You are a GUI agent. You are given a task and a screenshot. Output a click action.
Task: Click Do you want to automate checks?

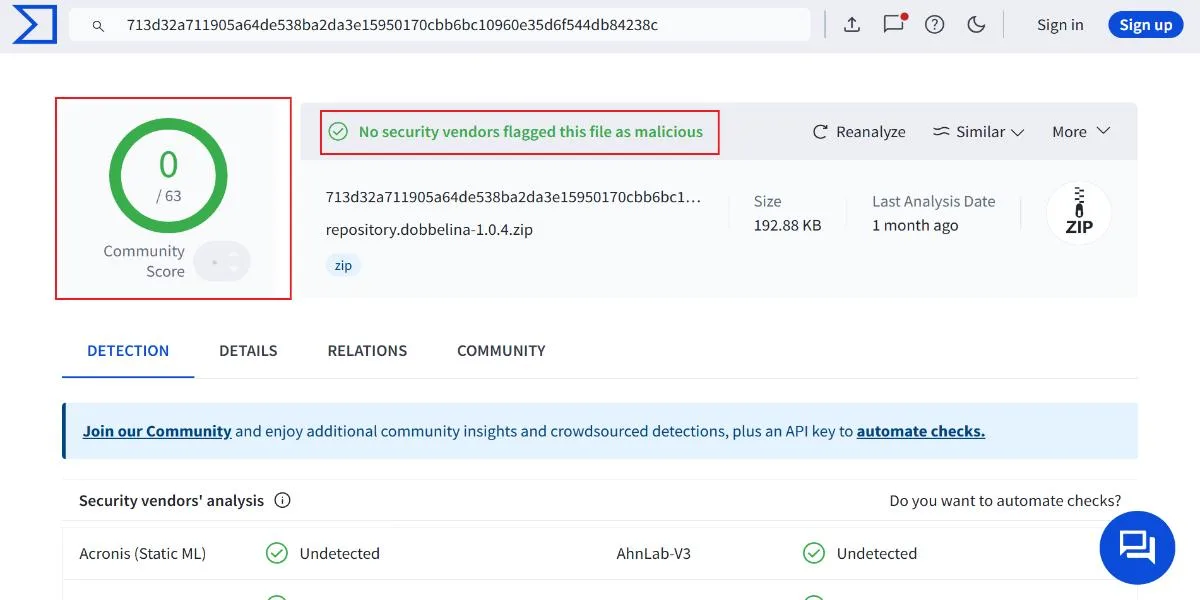coord(1005,500)
